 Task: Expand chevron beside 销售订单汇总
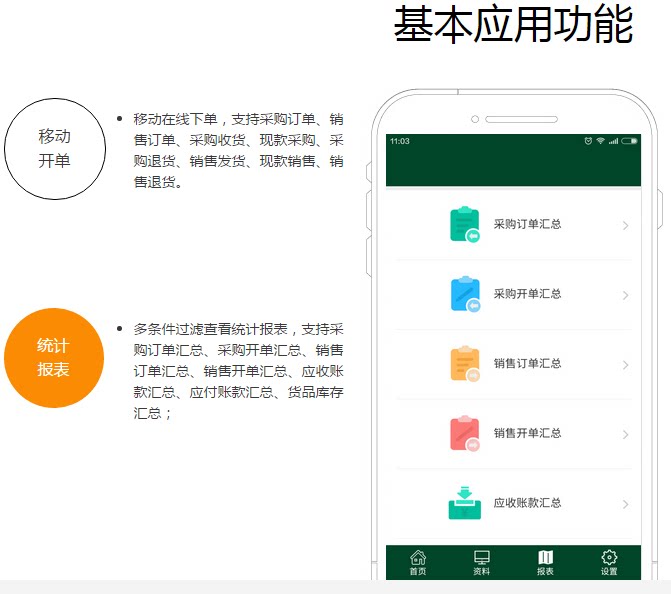click(x=626, y=365)
